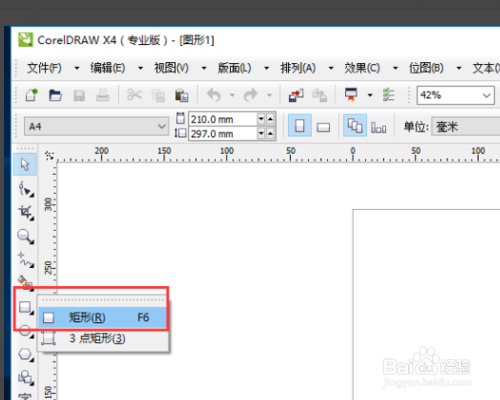Open the 视图(V) menu
This screenshot has width=500, height=400.
pos(171,68)
